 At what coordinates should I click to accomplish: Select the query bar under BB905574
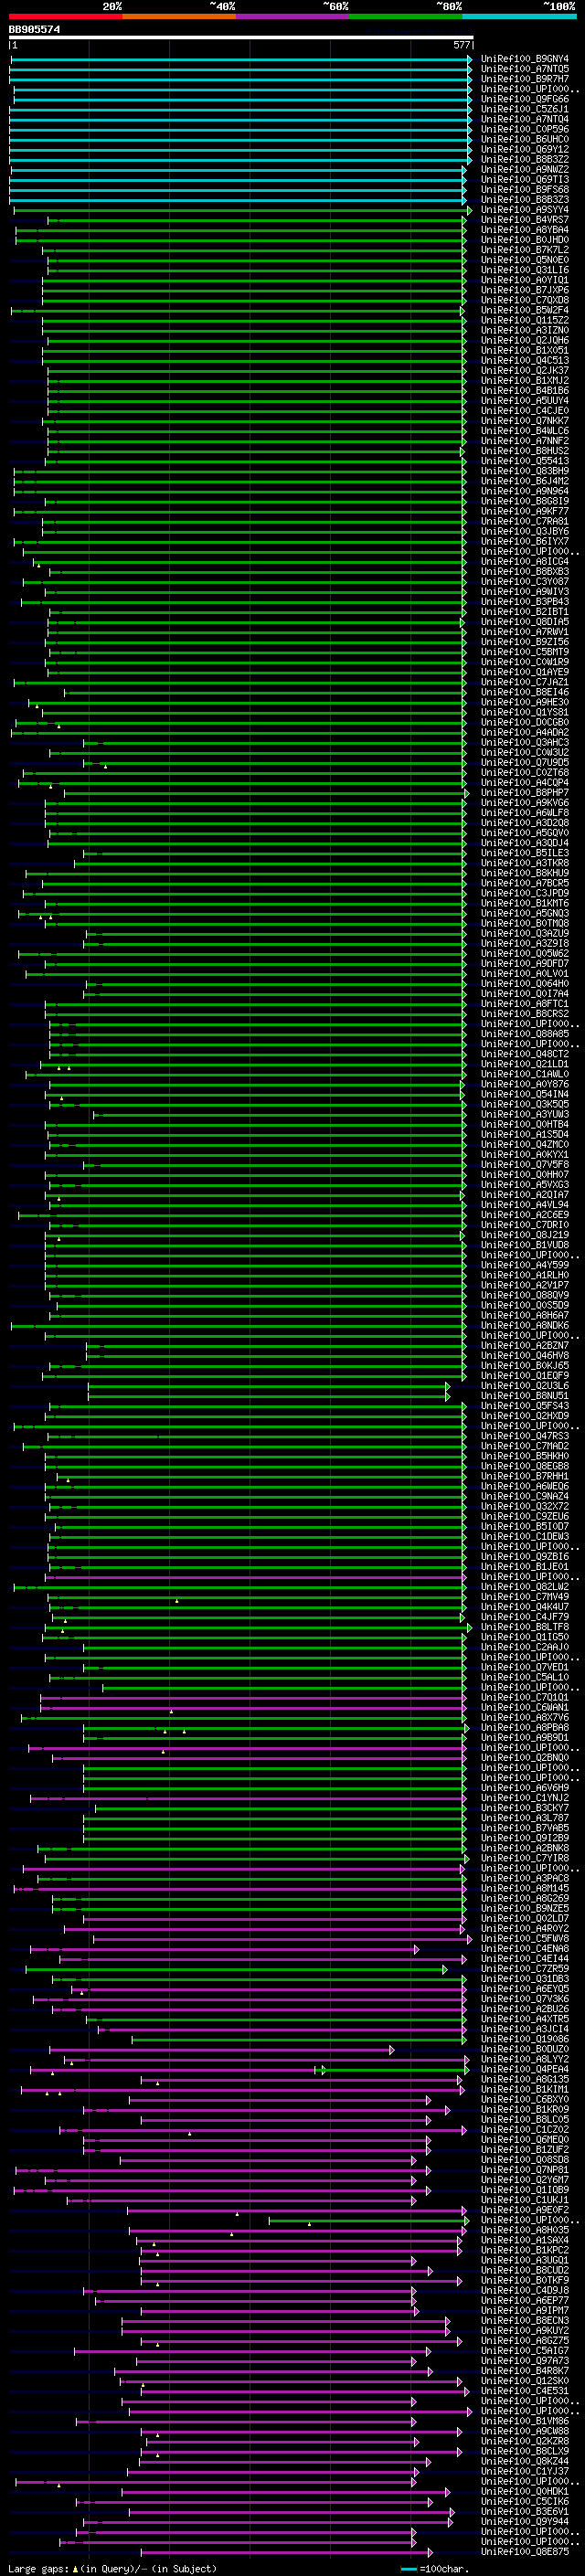pyautogui.click(x=241, y=37)
